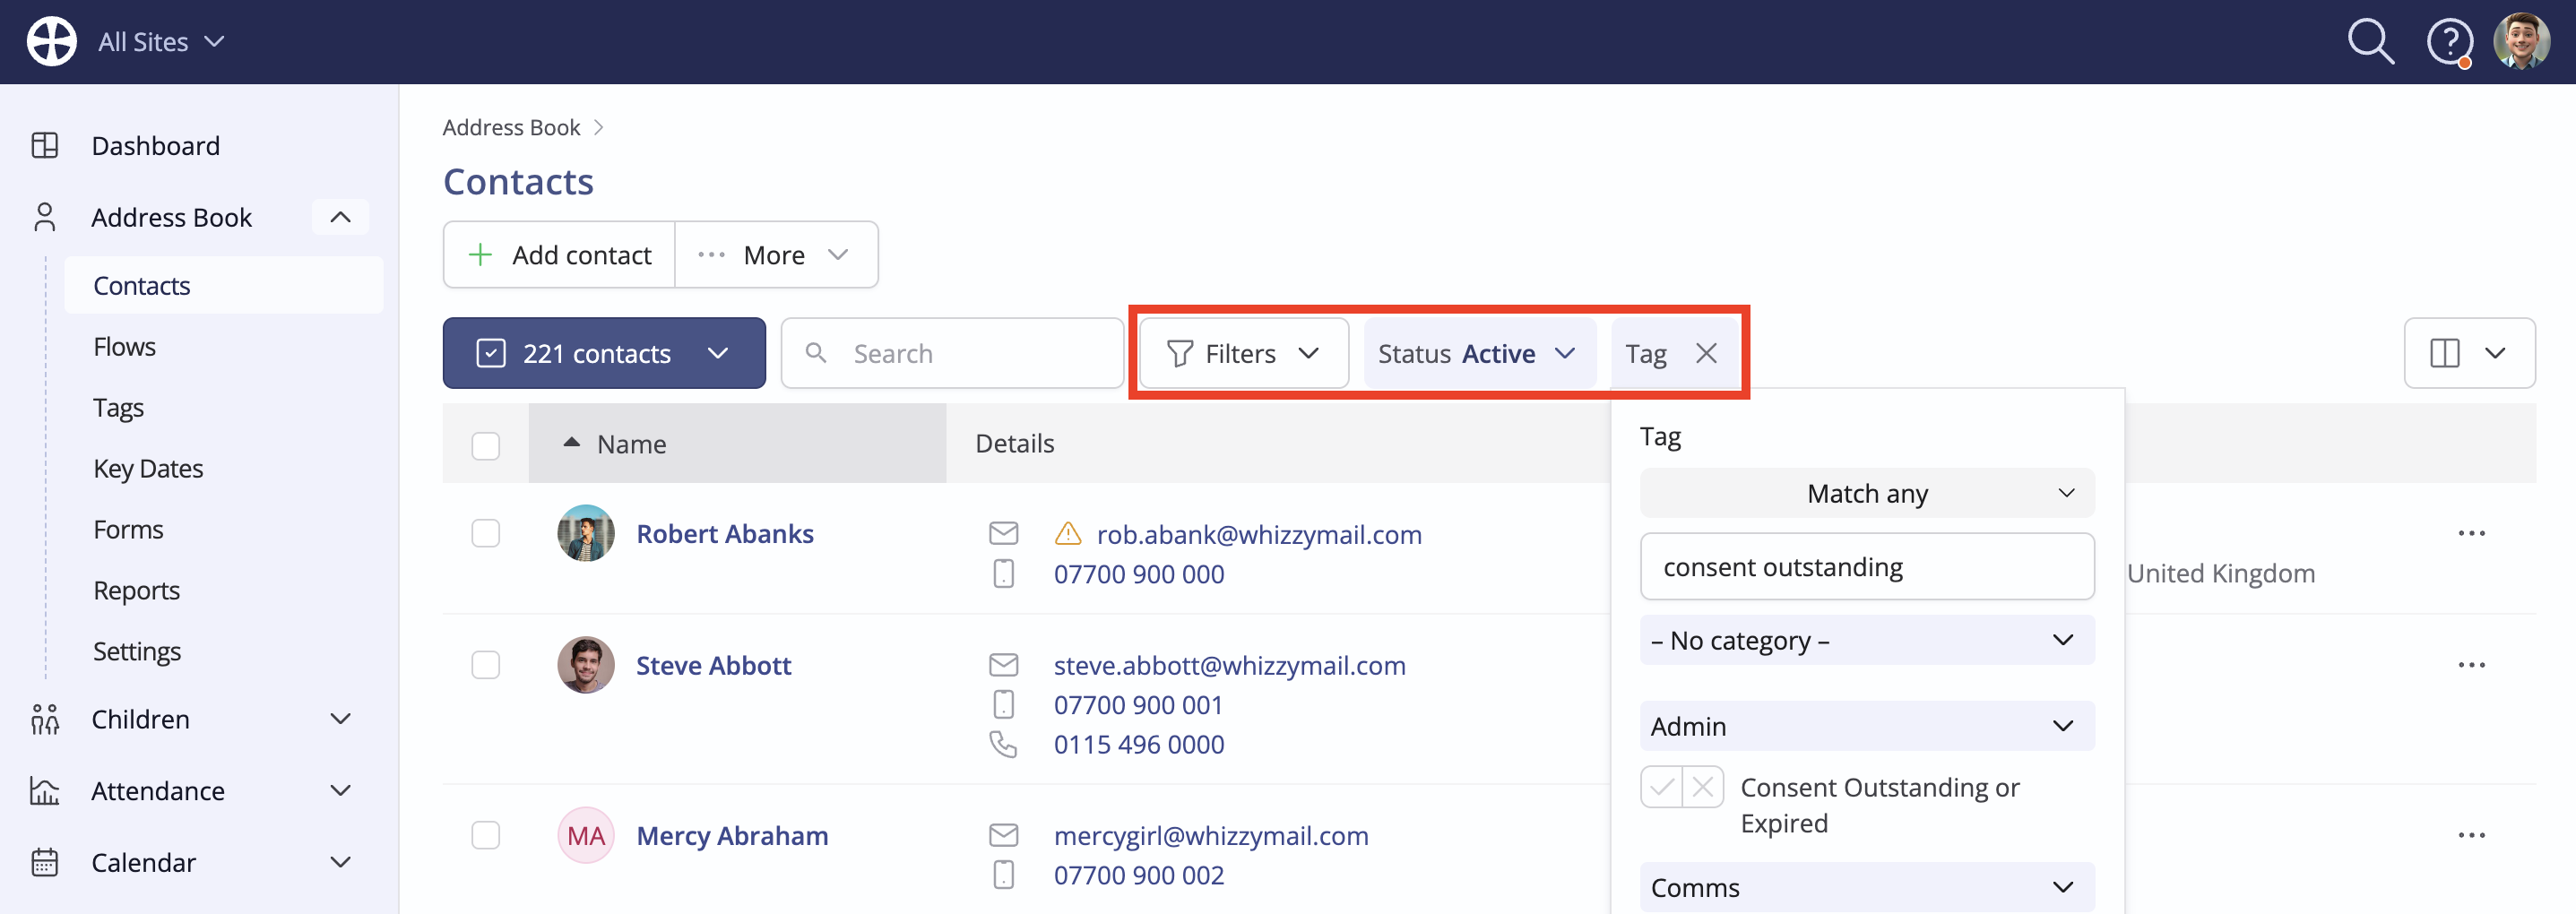Open Mercy Abraham contact profile

click(732, 835)
